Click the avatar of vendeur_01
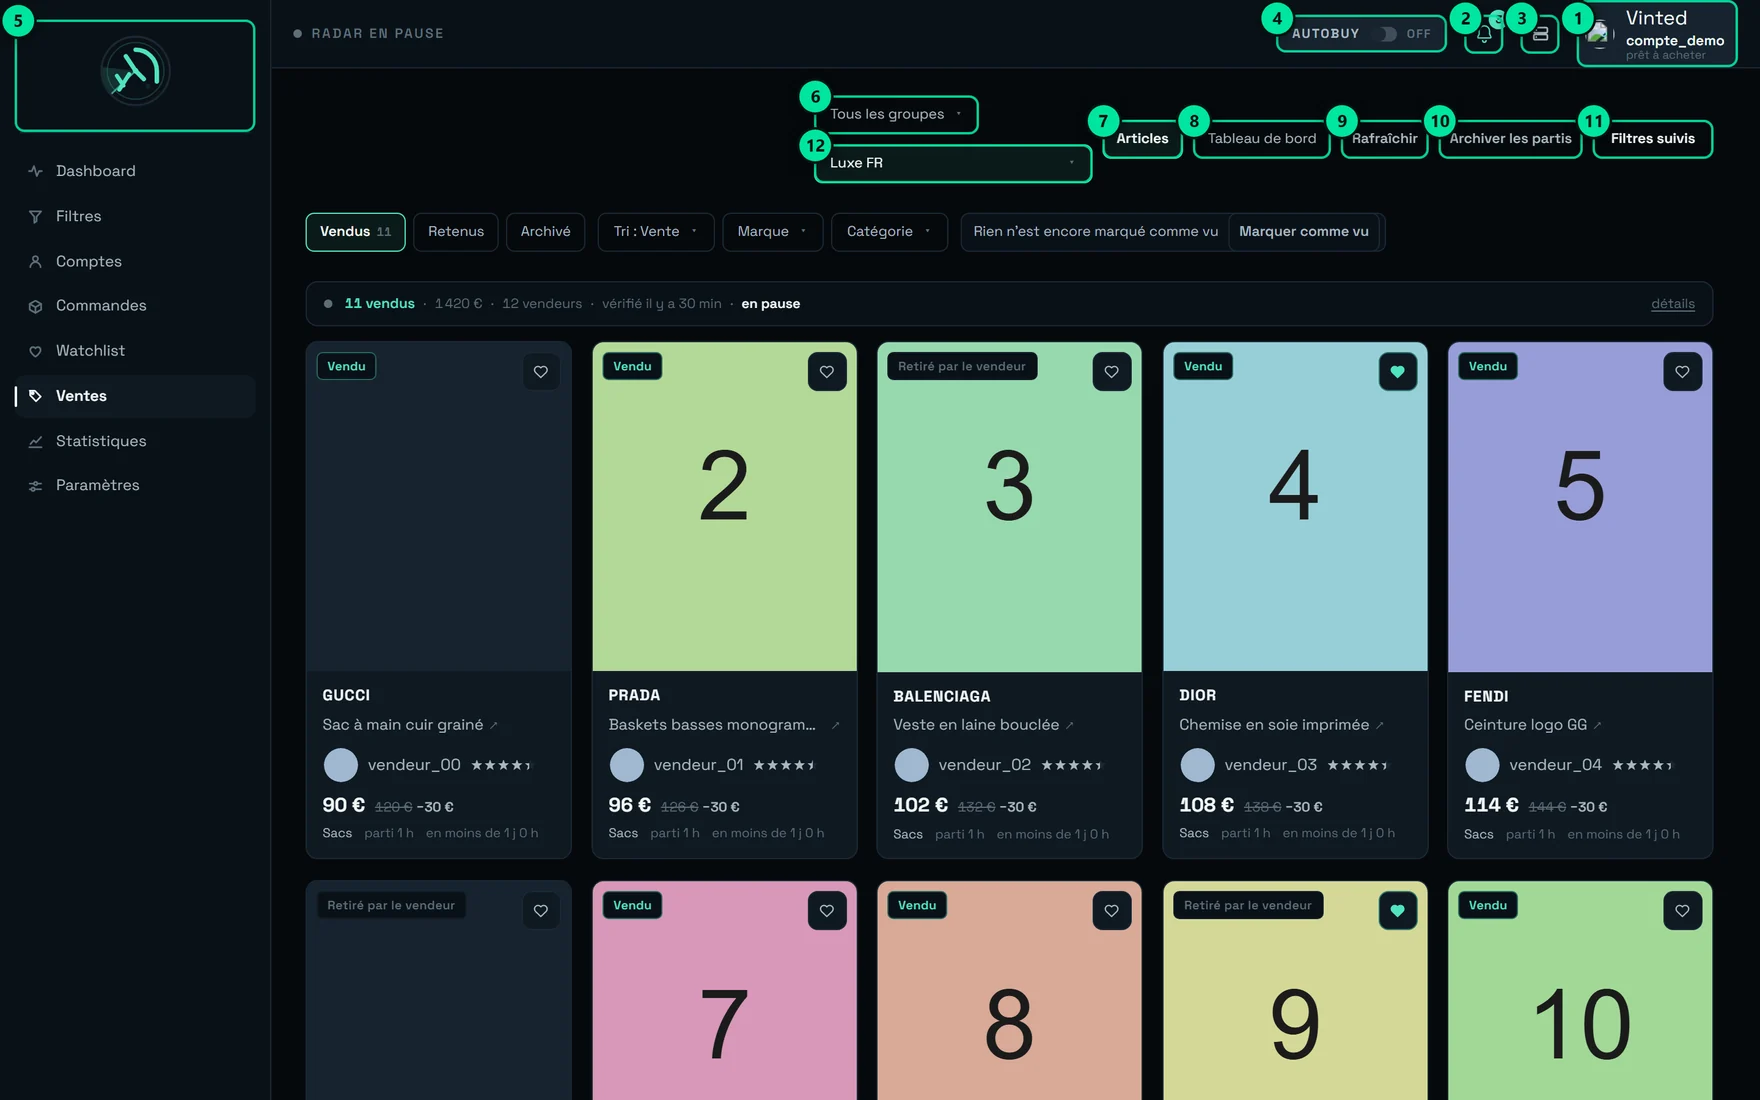The image size is (1760, 1100). pyautogui.click(x=627, y=765)
